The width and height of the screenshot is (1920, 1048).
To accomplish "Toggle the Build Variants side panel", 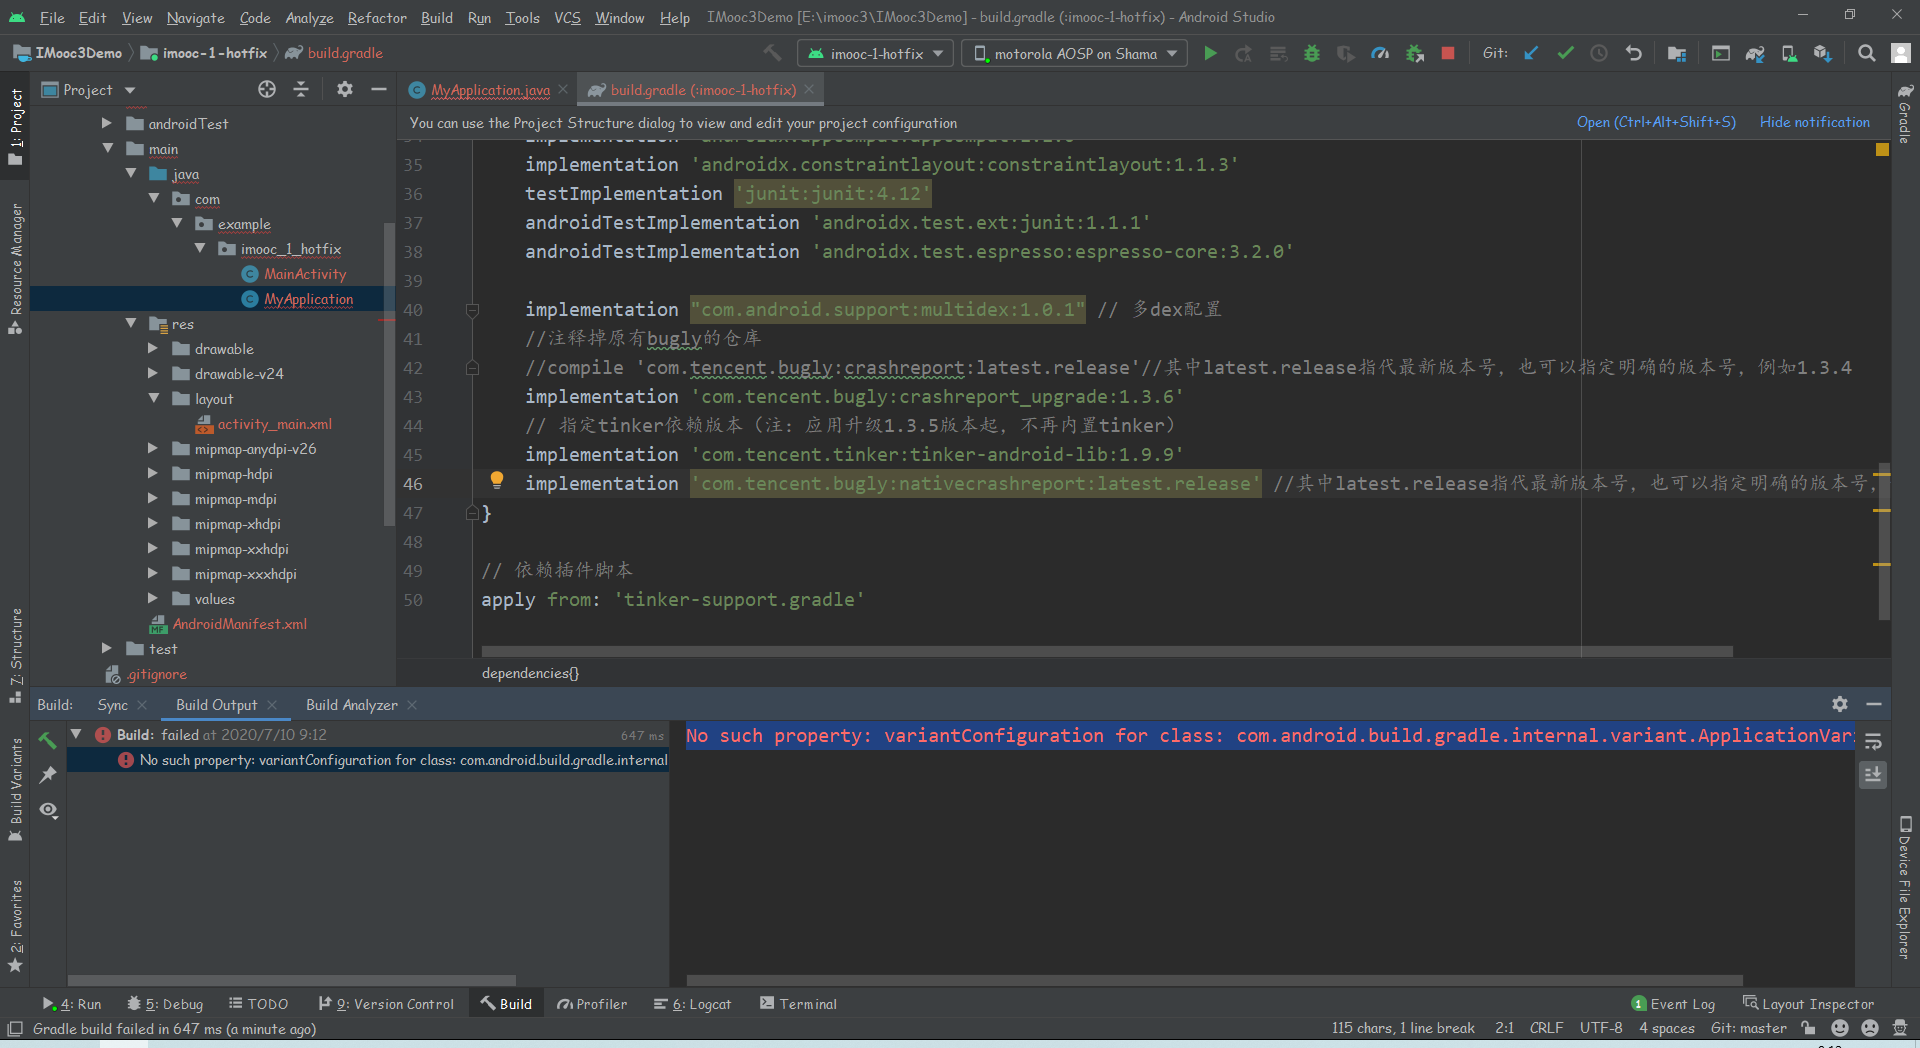I will (x=16, y=790).
